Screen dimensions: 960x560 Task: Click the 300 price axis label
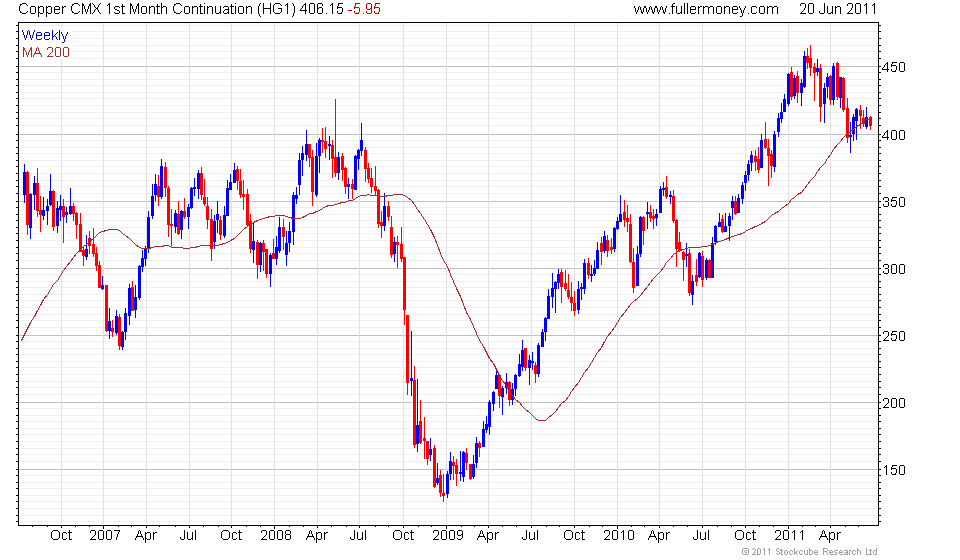click(x=894, y=269)
